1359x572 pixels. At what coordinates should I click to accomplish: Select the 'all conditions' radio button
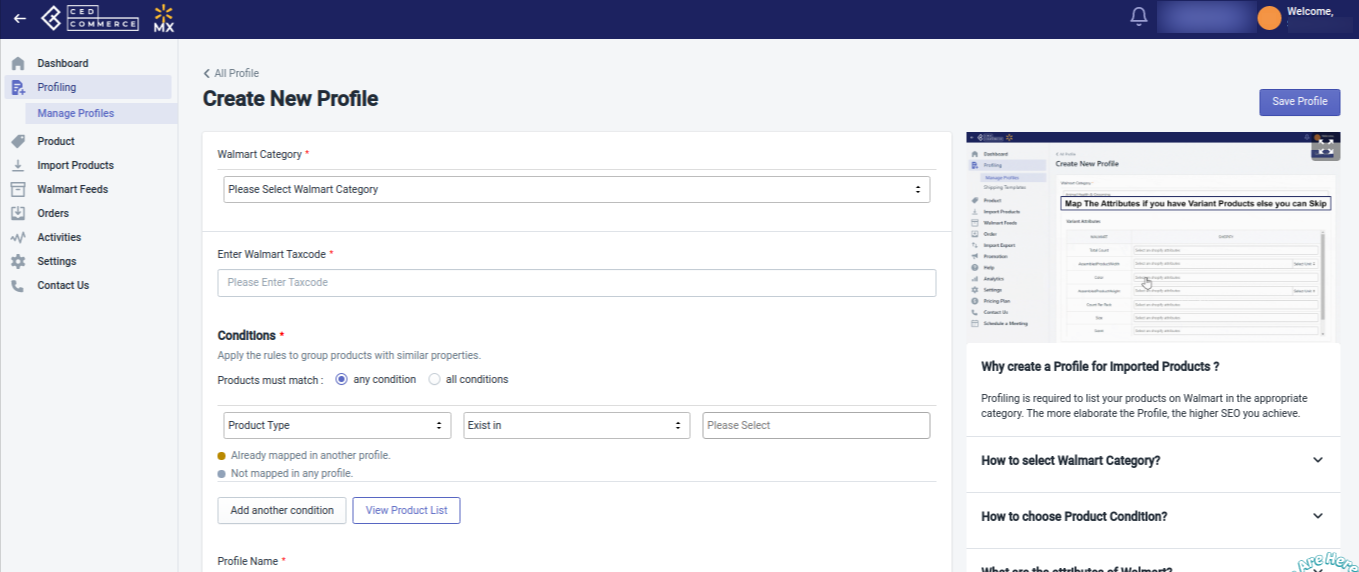434,379
